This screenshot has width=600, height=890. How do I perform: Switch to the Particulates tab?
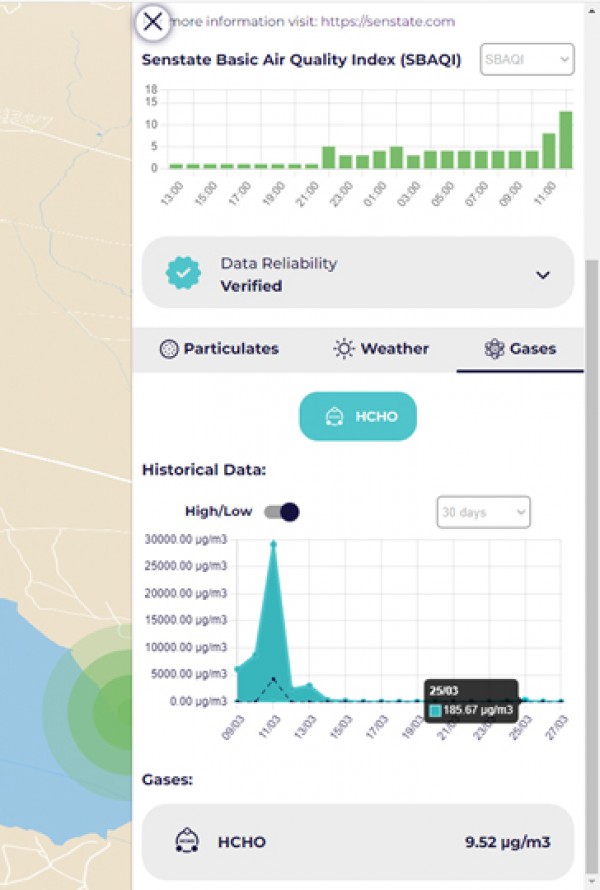[219, 349]
